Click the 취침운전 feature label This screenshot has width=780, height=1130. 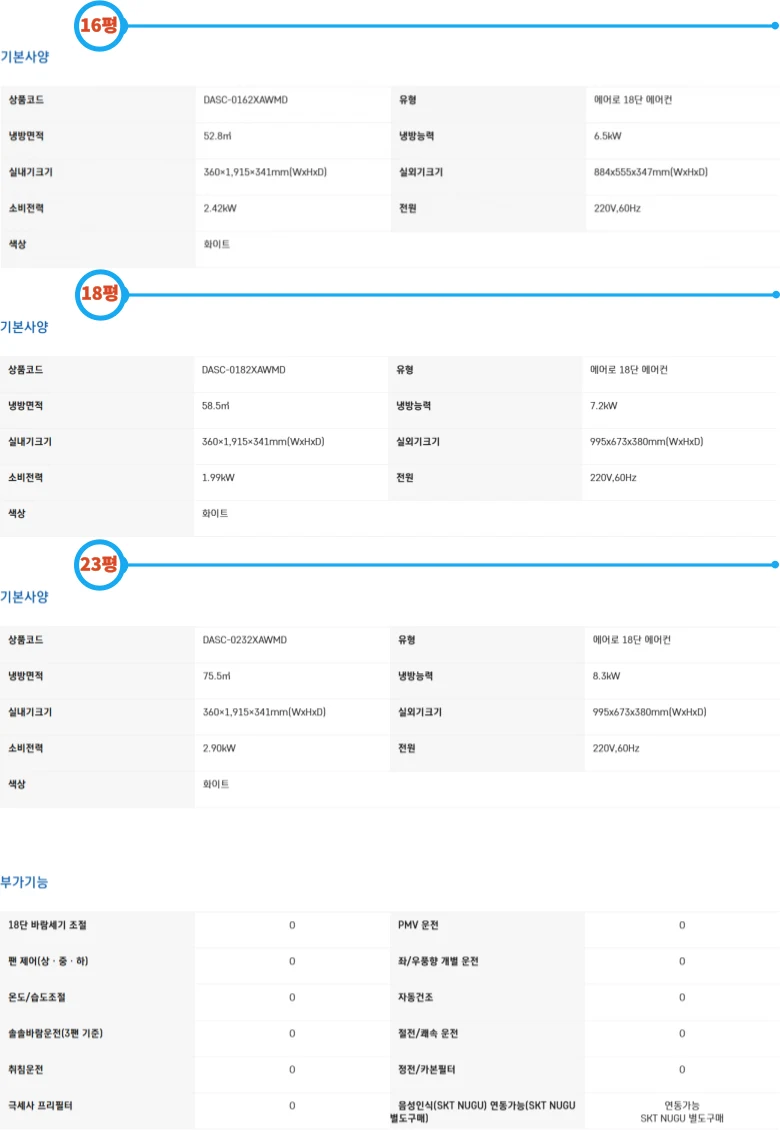pyautogui.click(x=26, y=1069)
